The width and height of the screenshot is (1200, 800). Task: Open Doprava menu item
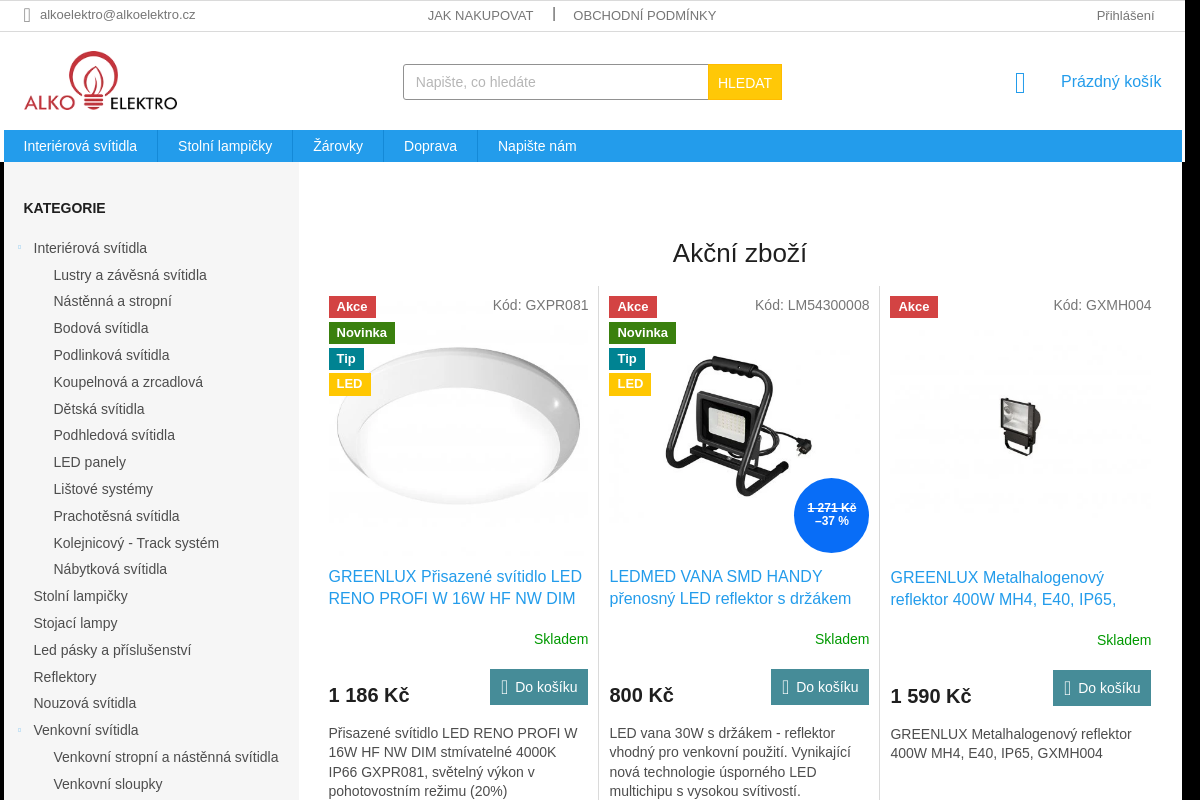(x=430, y=146)
